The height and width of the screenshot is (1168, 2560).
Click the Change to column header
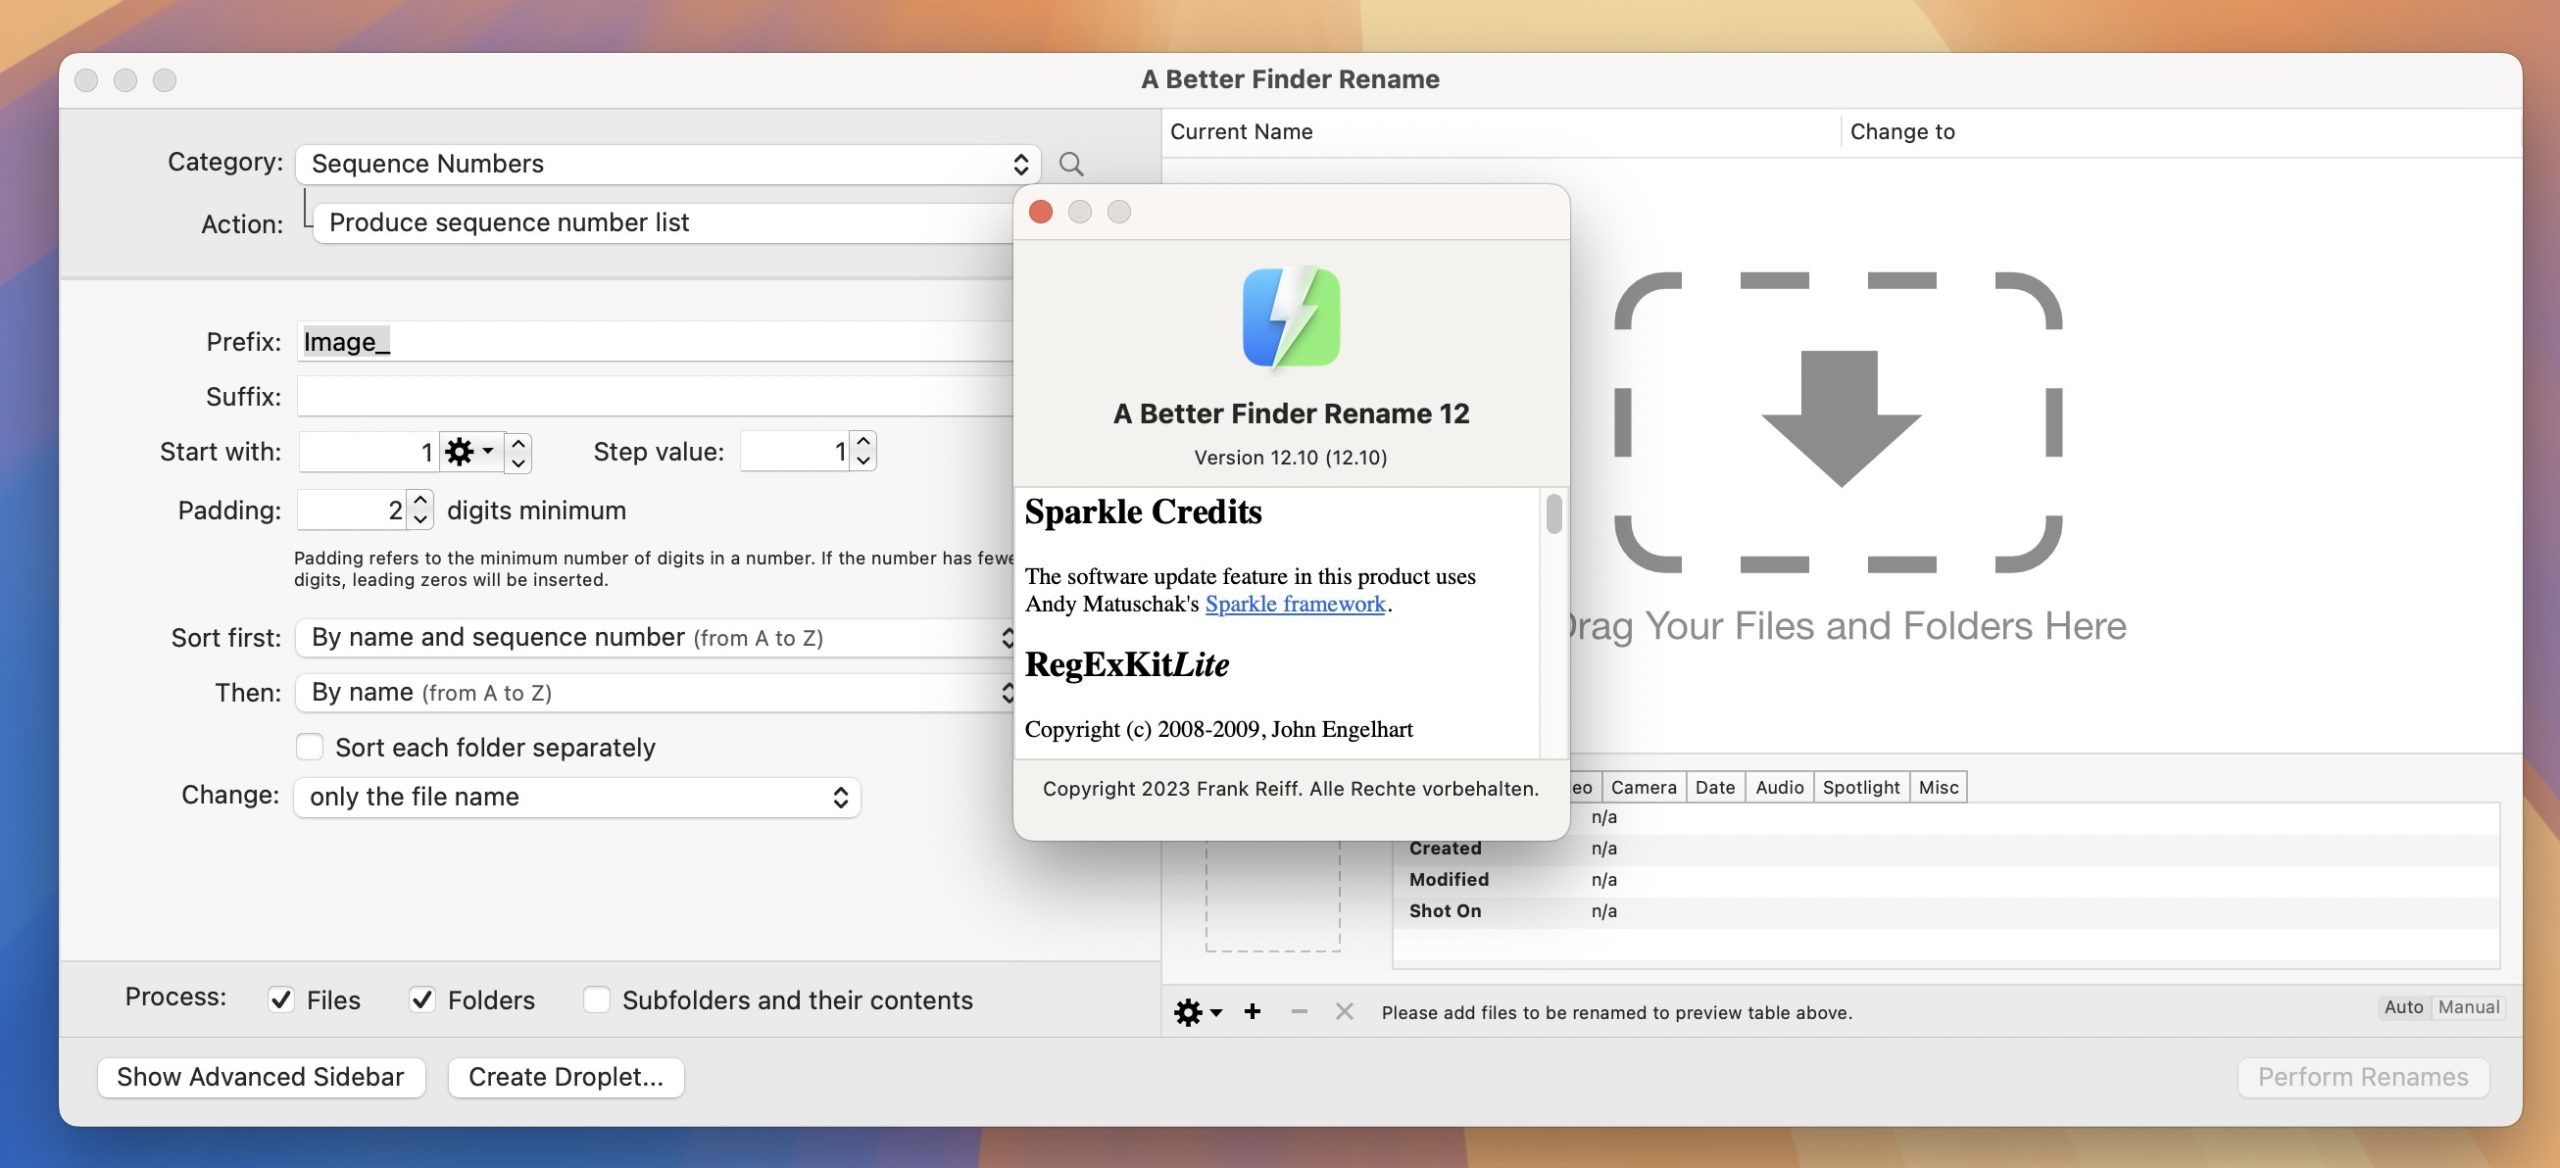[x=1902, y=132]
